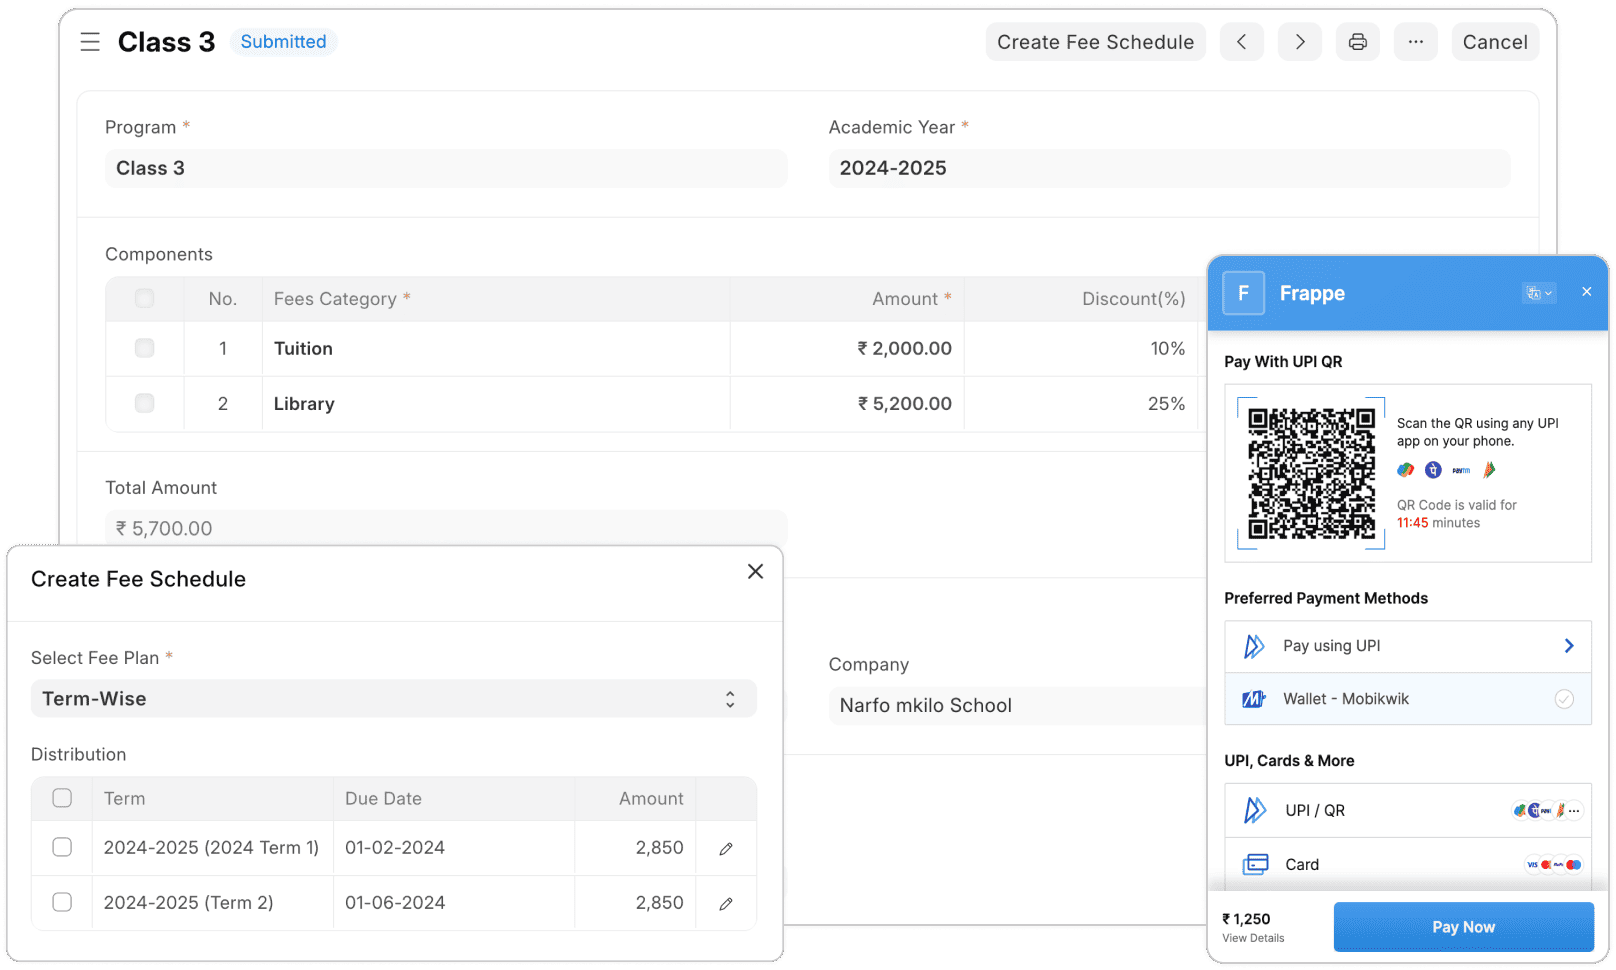Expand the language selector dropdown in Frappe header
Image resolution: width=1616 pixels, height=970 pixels.
tap(1549, 292)
